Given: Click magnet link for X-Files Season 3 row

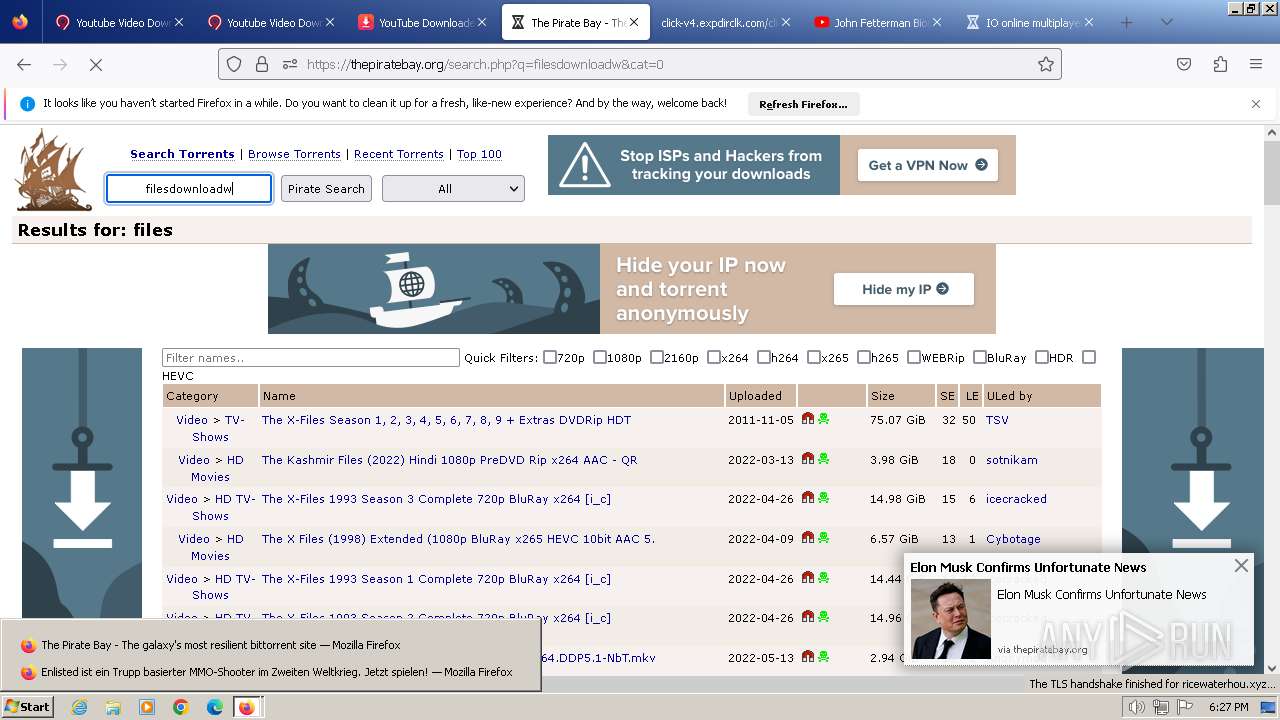Looking at the screenshot, I should pos(808,498).
